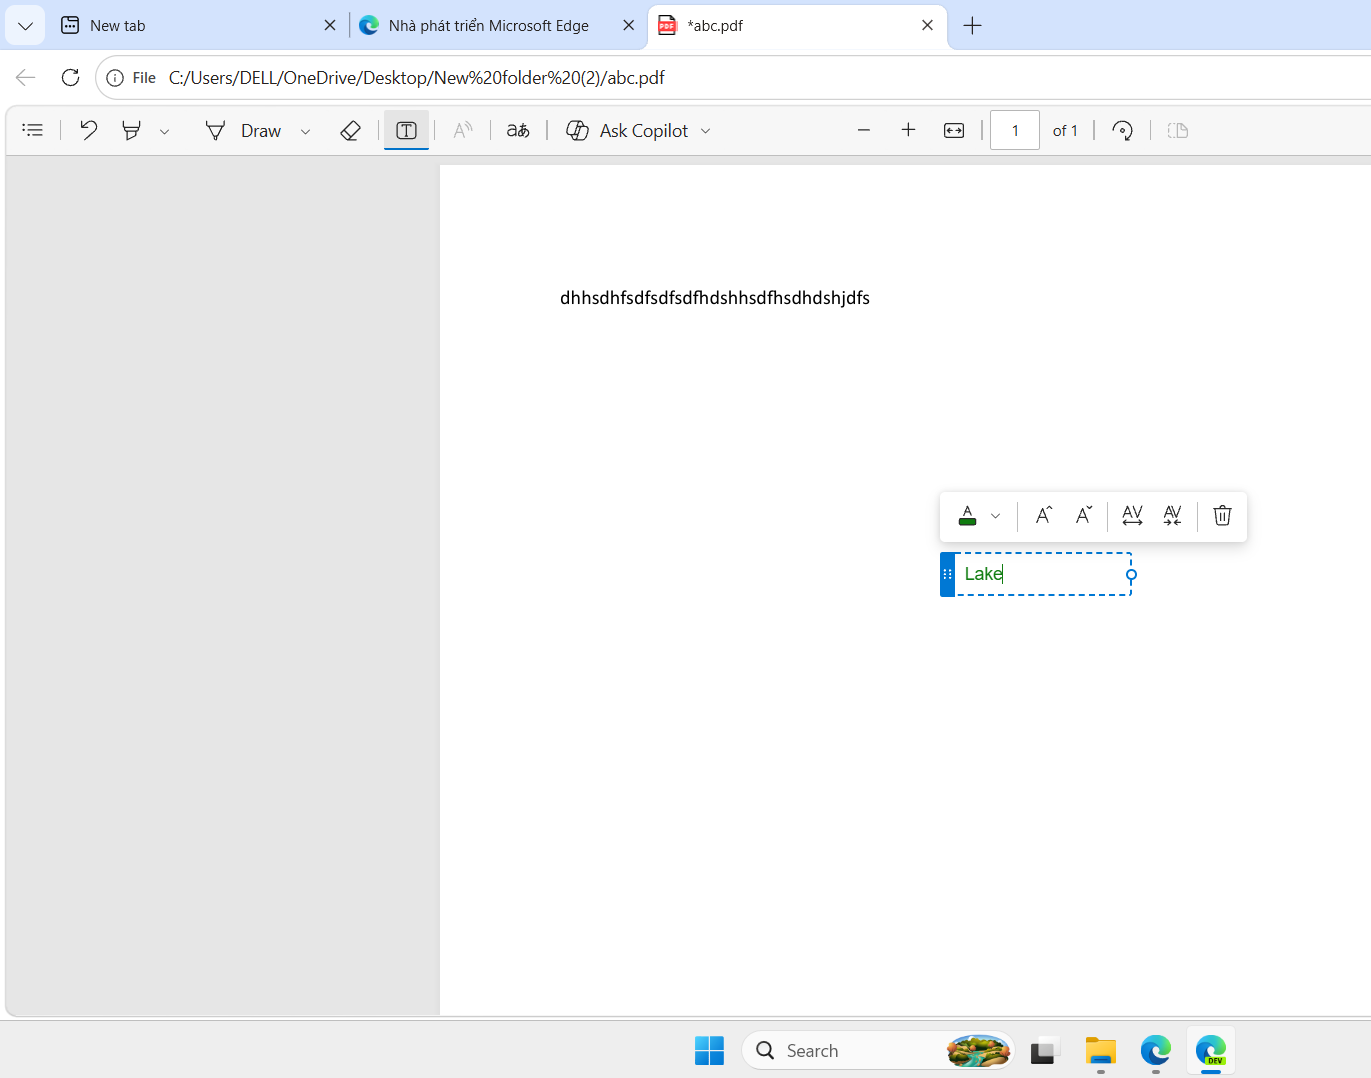Click the address bar file path
This screenshot has width=1371, height=1078.
[416, 78]
